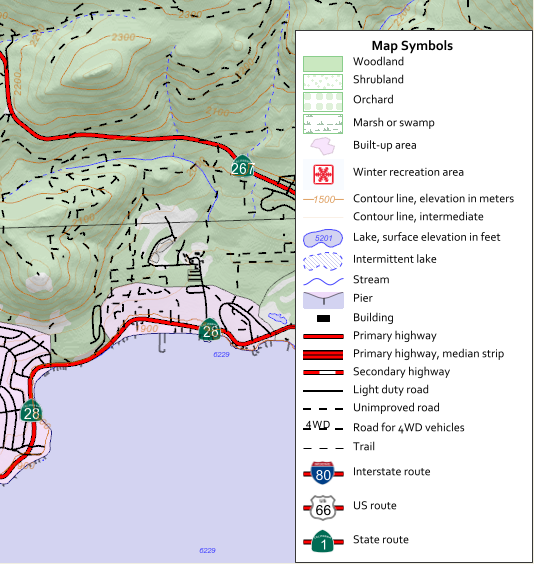Click the Intermittent lake hatched symbol
The height and width of the screenshot is (566, 535).
tap(323, 261)
